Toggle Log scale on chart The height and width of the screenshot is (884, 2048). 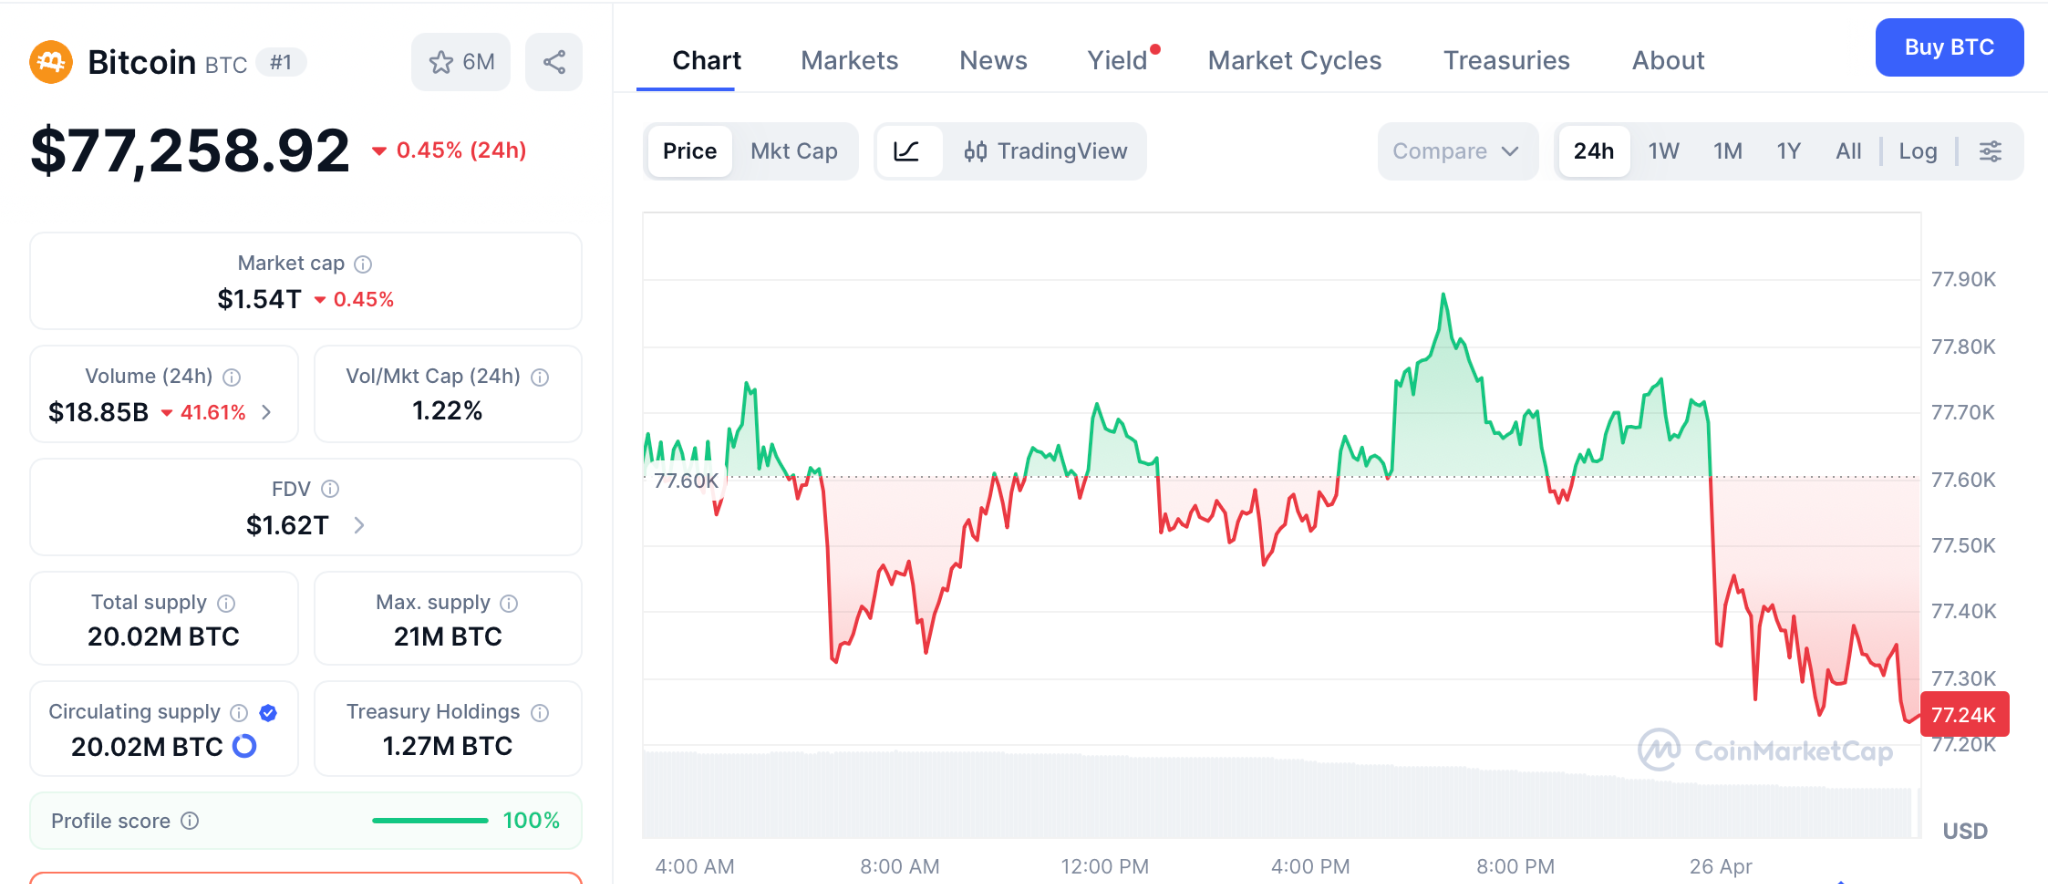pos(1917,151)
